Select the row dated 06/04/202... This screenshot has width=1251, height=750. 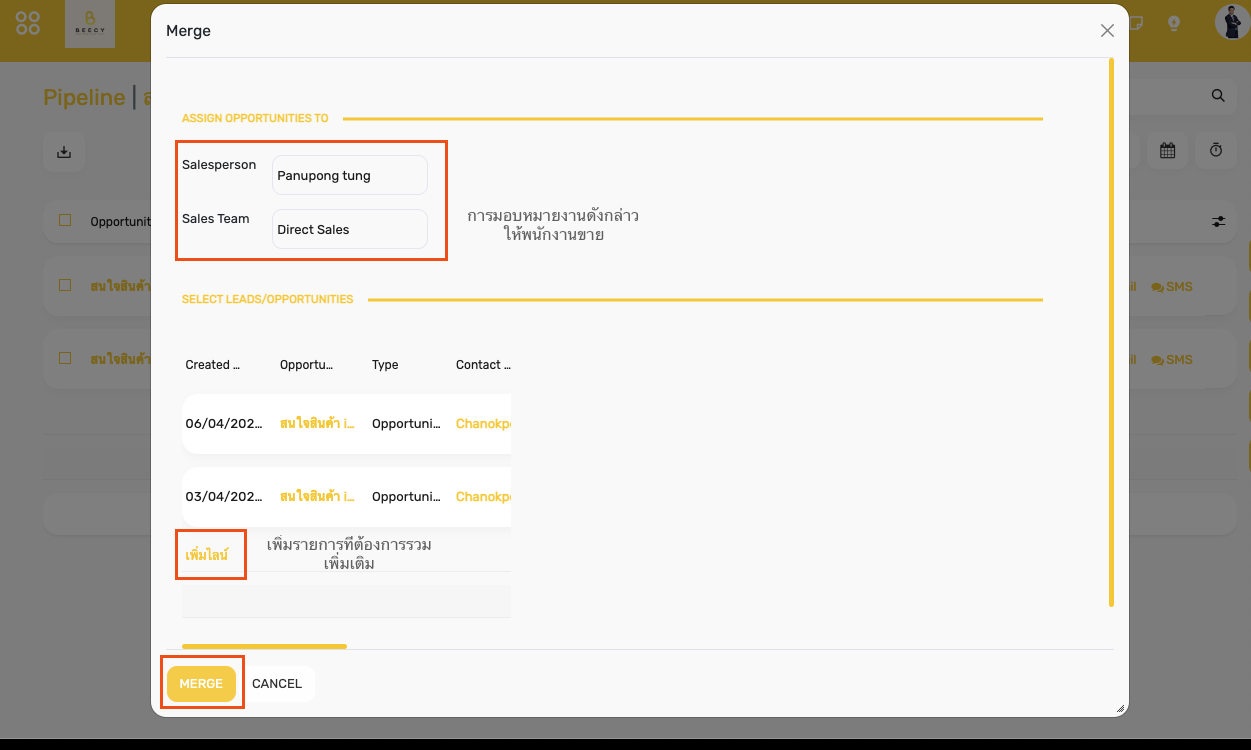[x=346, y=424]
